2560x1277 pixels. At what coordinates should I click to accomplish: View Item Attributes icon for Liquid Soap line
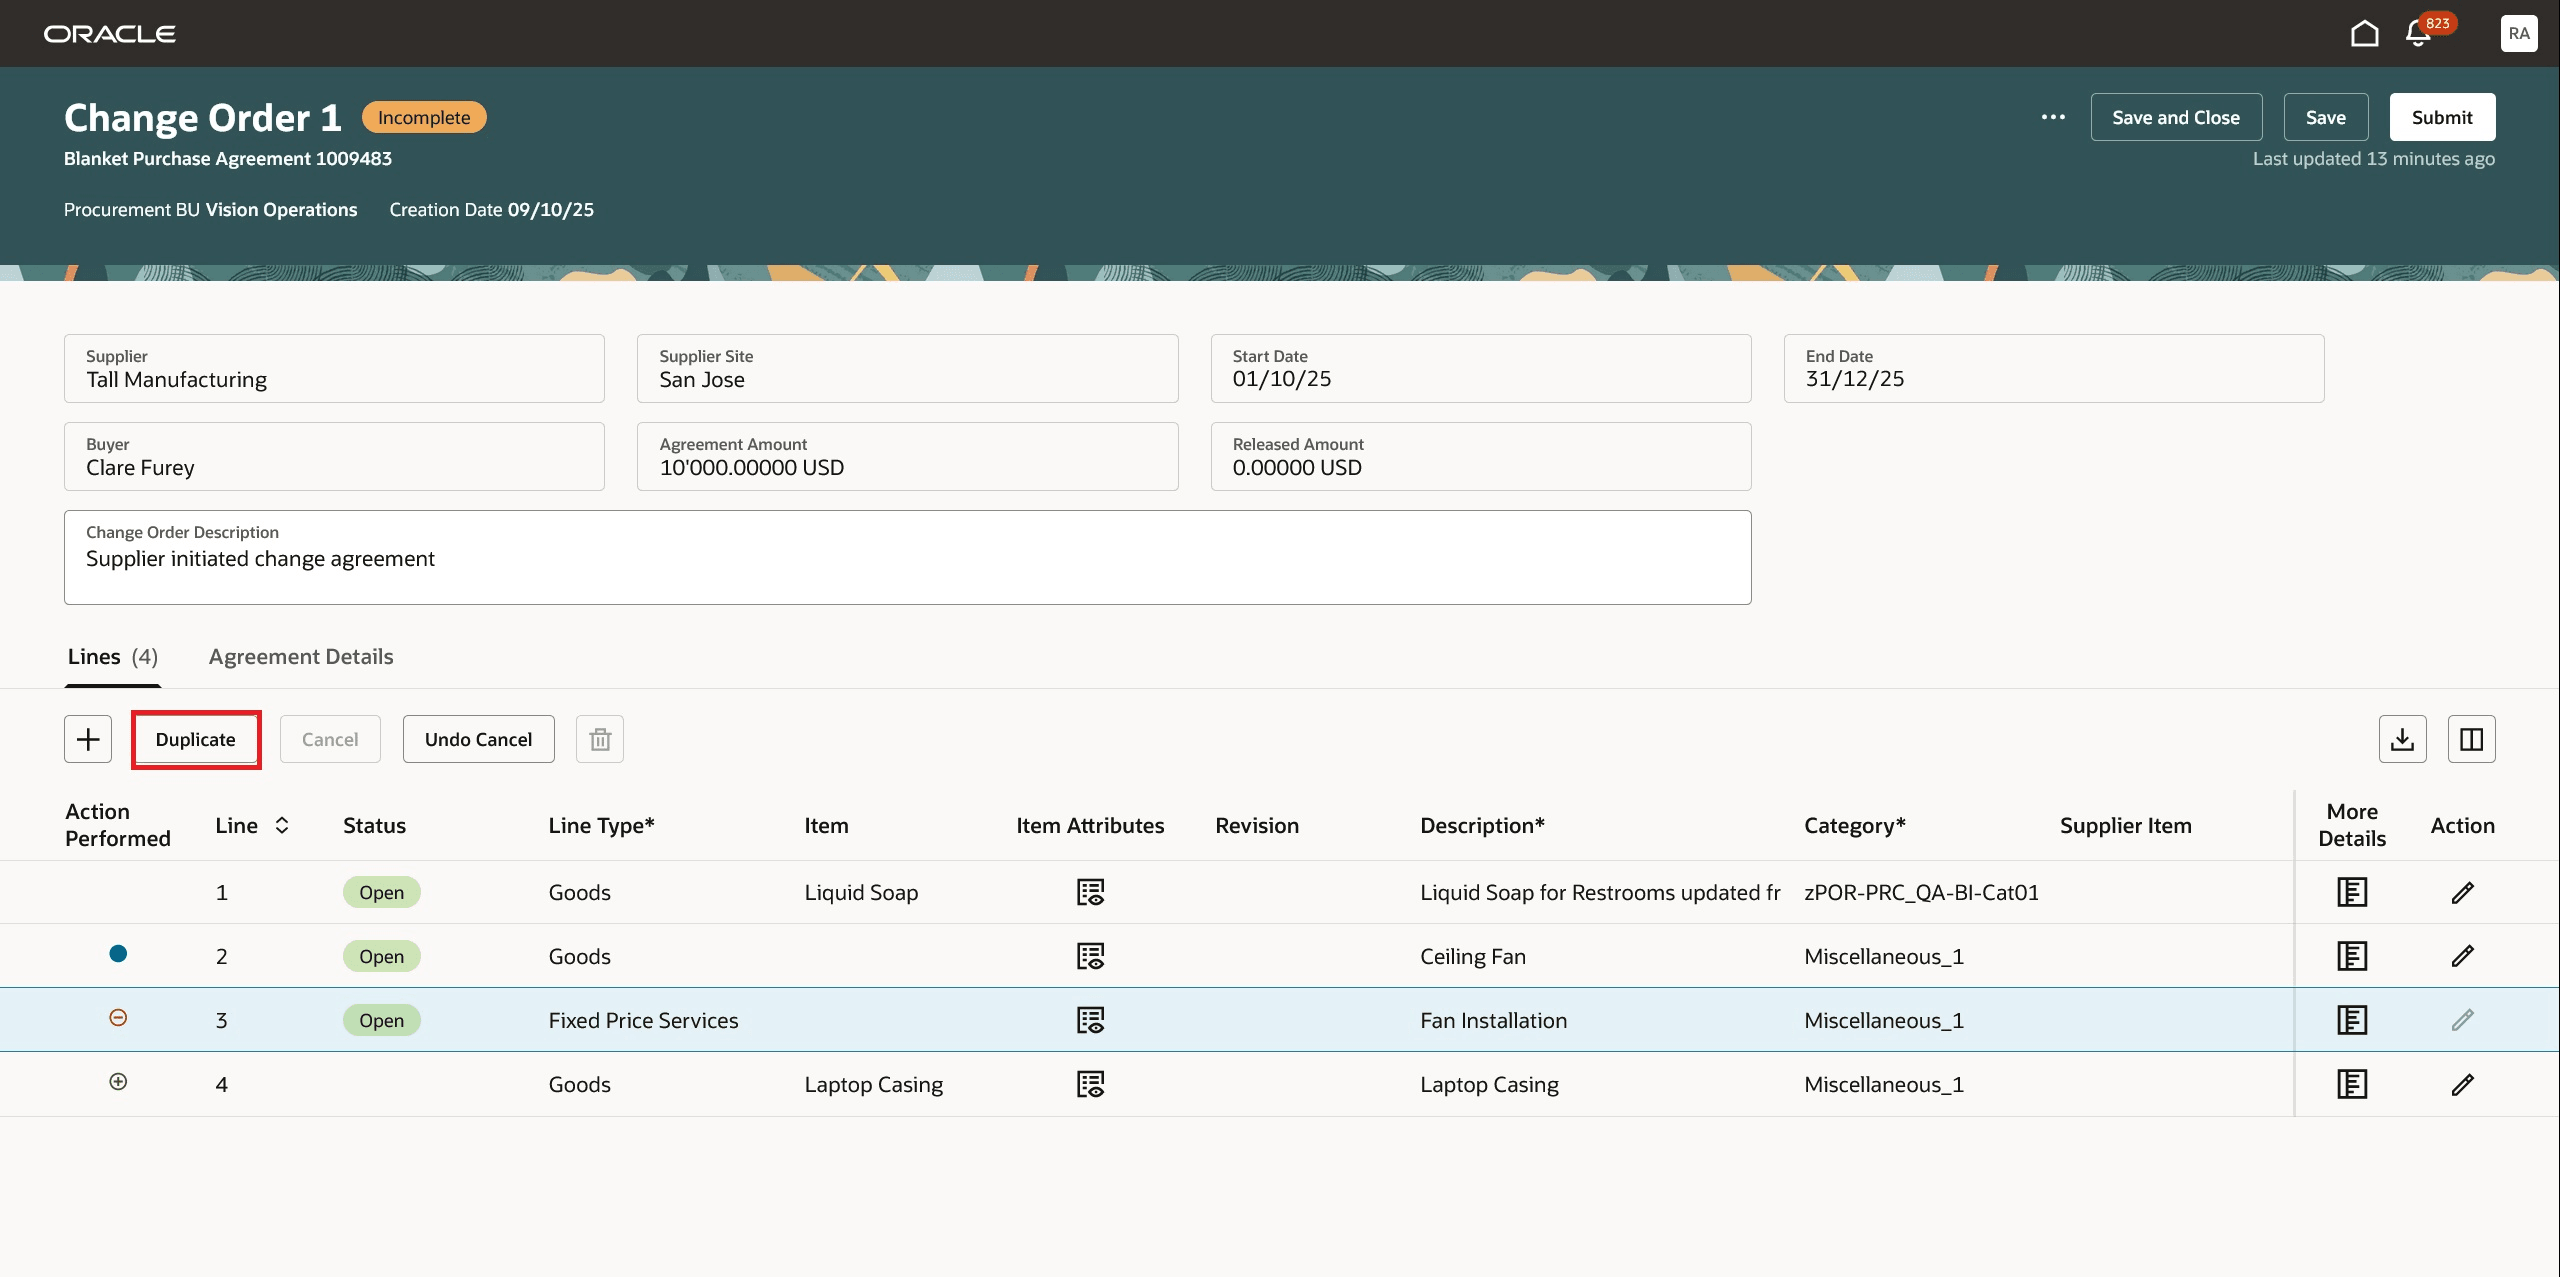[1092, 892]
